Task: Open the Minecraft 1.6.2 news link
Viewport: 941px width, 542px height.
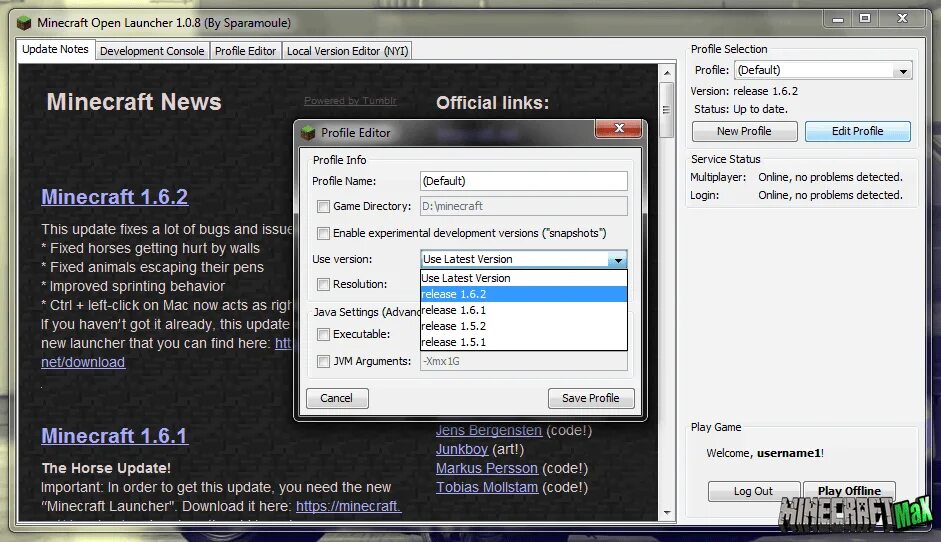Action: coord(115,197)
